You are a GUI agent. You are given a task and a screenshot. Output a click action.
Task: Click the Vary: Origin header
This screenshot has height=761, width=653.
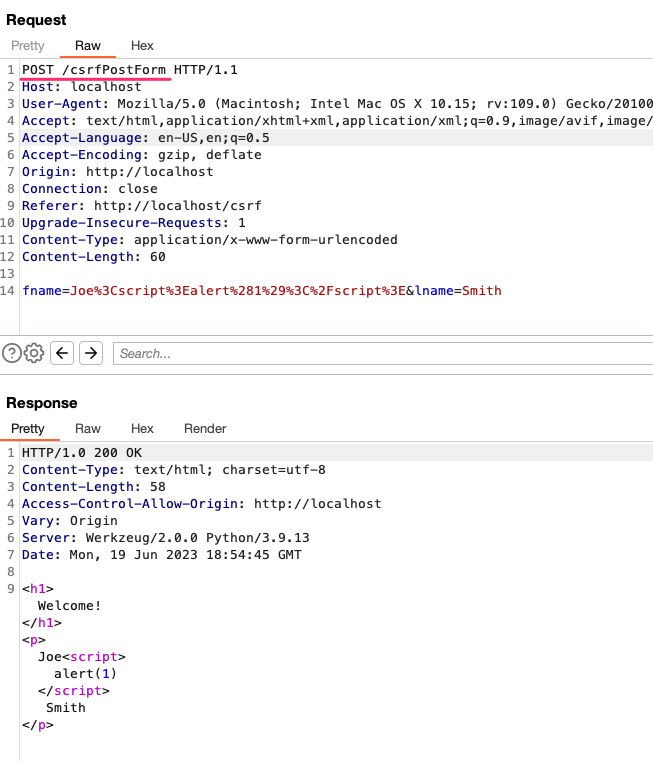[70, 521]
